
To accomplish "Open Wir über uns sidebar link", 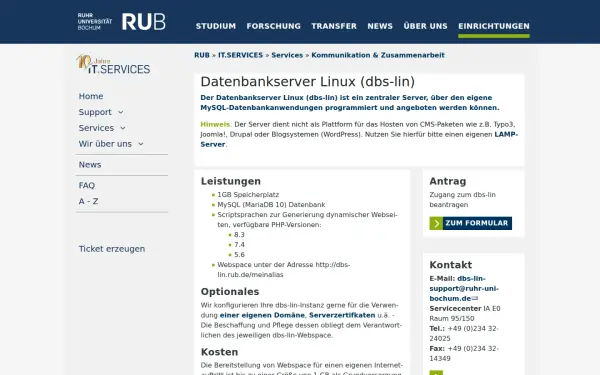I will pyautogui.click(x=105, y=144).
